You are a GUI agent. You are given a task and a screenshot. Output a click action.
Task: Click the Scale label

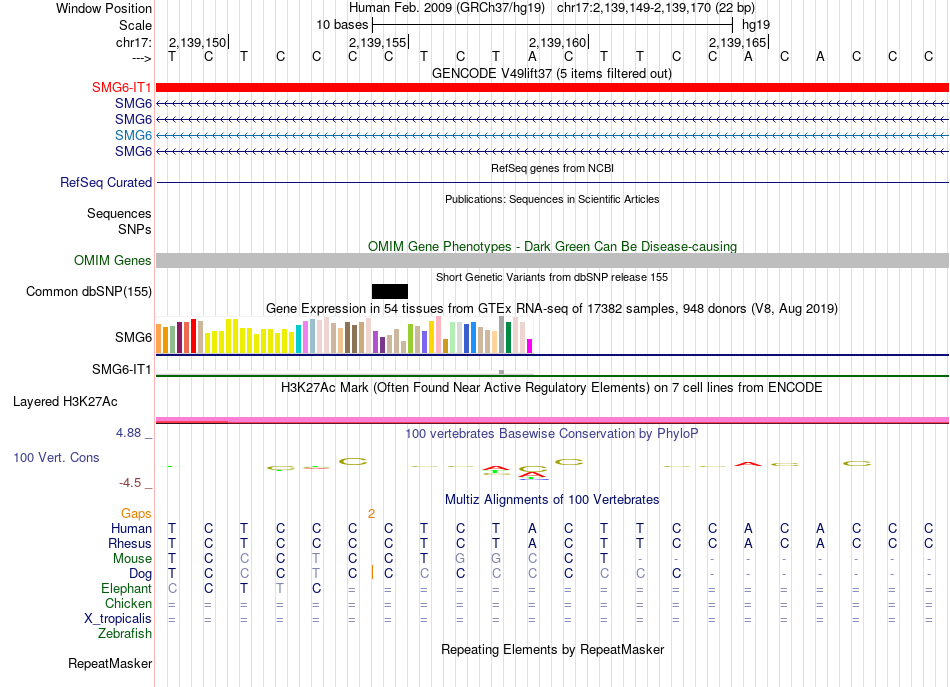coord(135,25)
